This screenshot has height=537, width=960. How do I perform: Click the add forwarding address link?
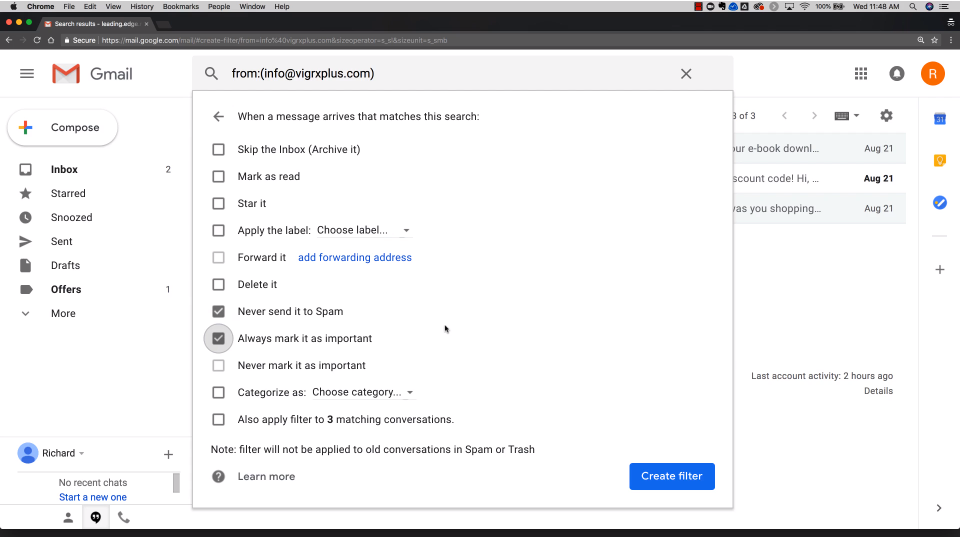(x=354, y=257)
